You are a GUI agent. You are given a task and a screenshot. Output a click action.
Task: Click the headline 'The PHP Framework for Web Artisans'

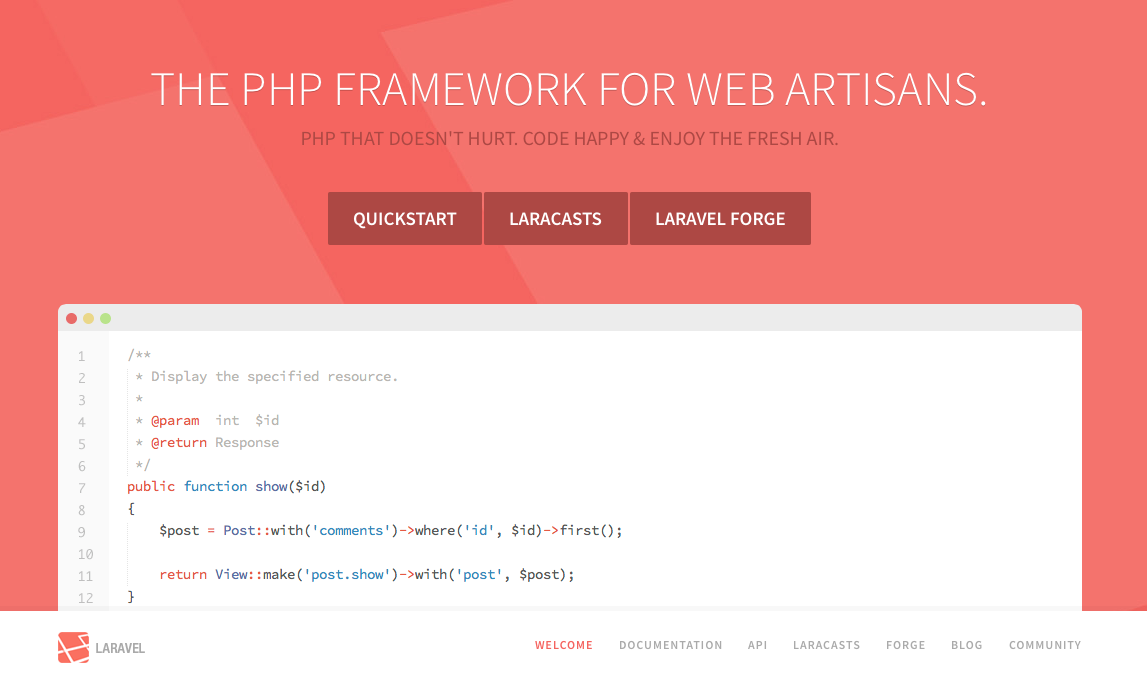[568, 89]
